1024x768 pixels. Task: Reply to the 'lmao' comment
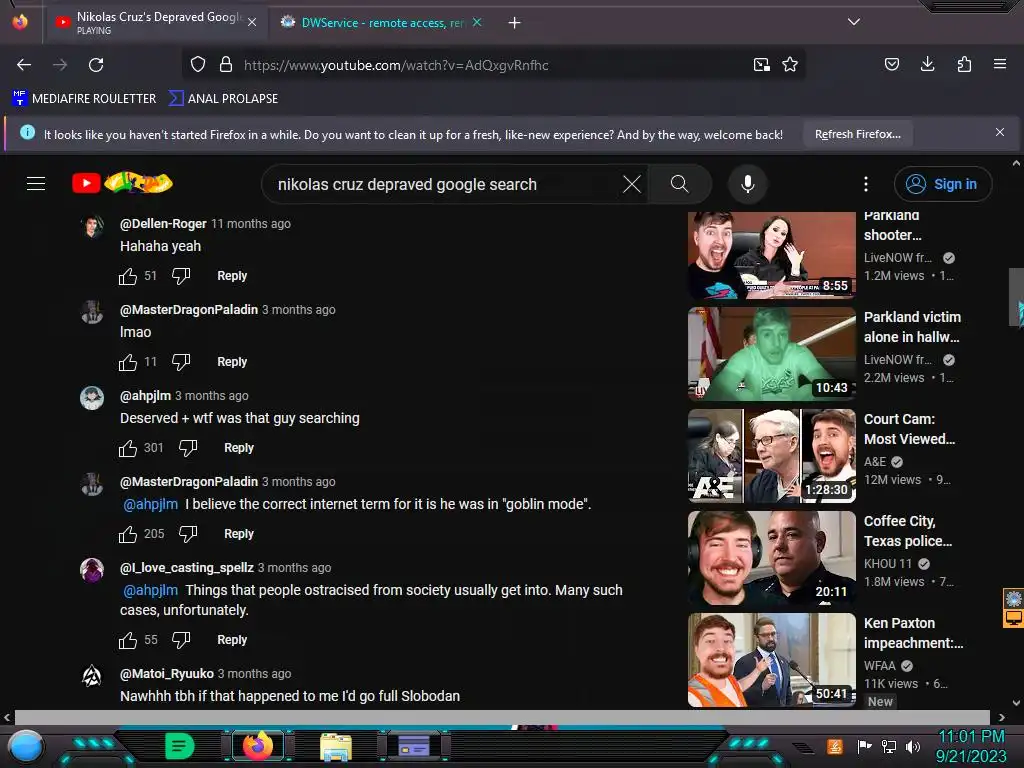pos(232,362)
